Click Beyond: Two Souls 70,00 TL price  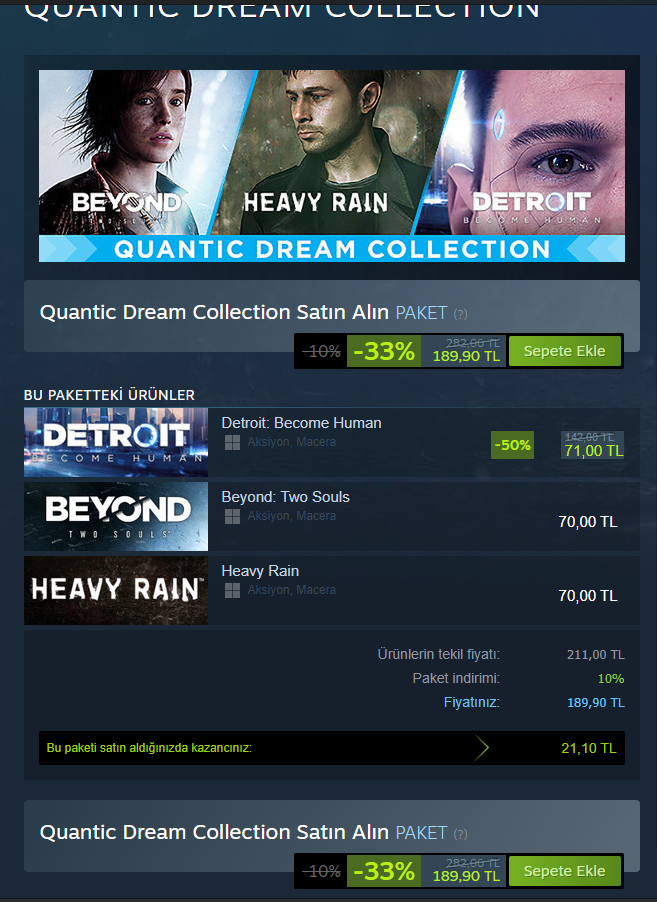pyautogui.click(x=588, y=522)
